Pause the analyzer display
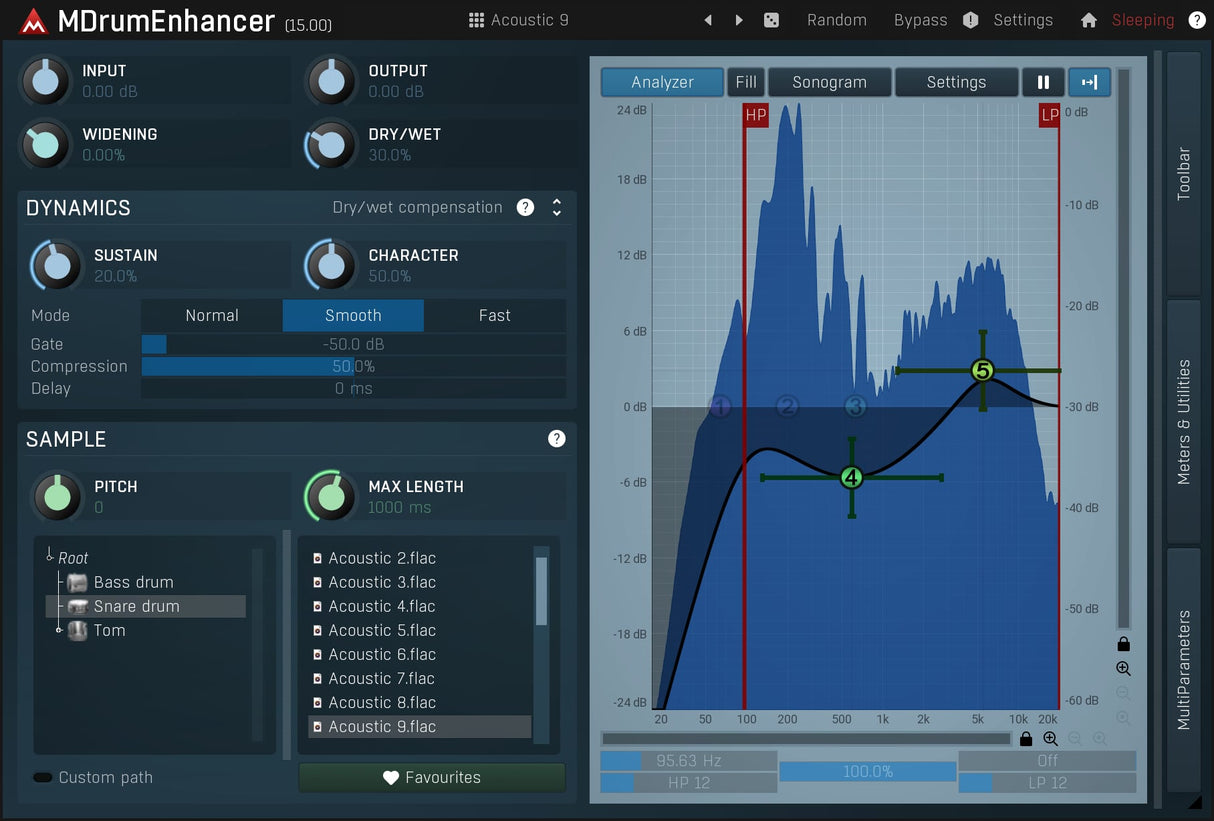1214x821 pixels. click(1043, 82)
